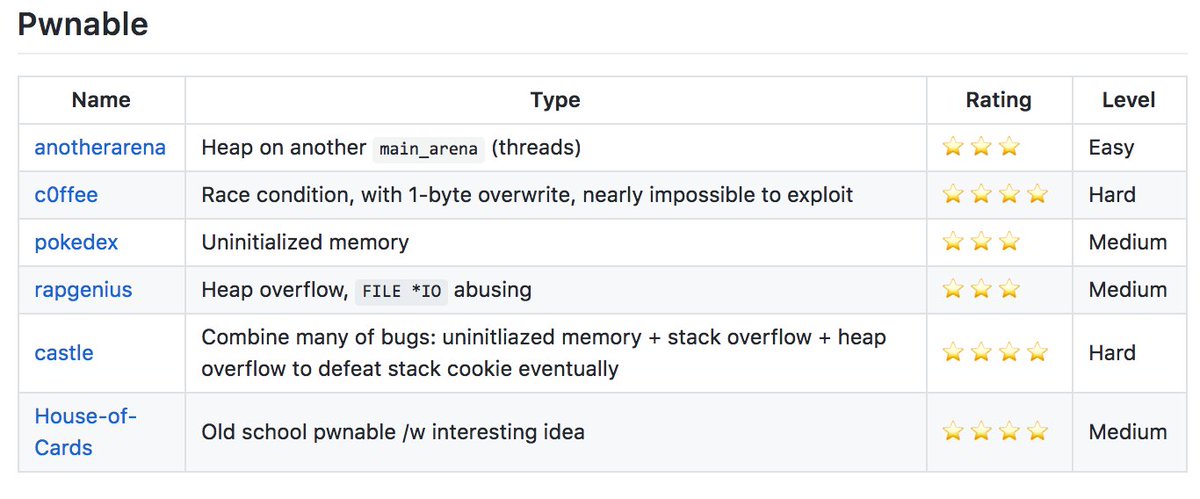
Task: Click the main_arena code snippet
Action: [x=428, y=149]
